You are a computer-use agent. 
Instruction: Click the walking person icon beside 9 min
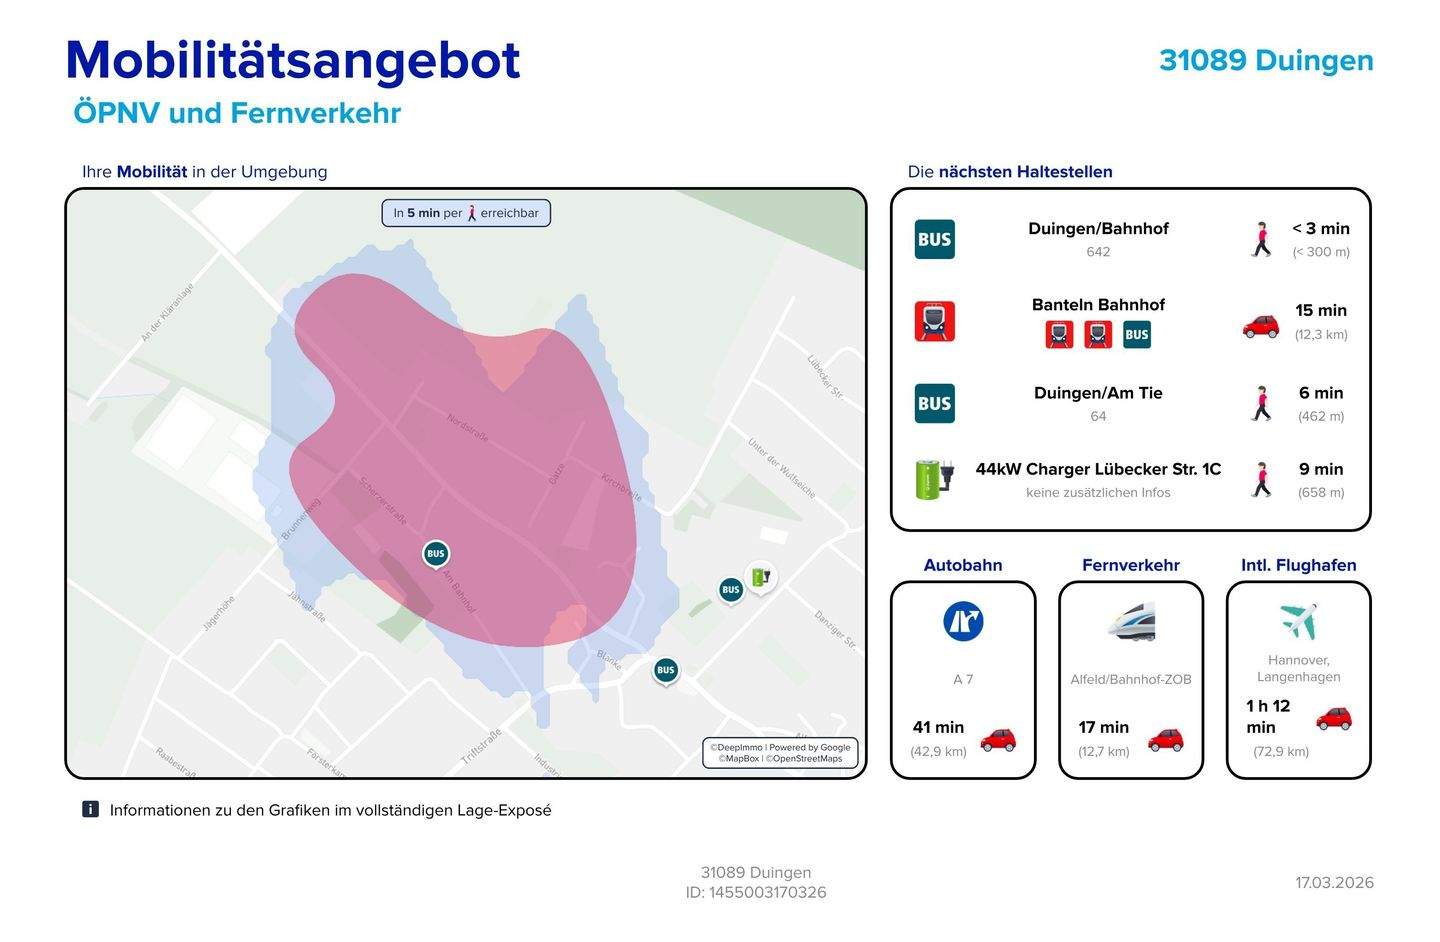1262,480
